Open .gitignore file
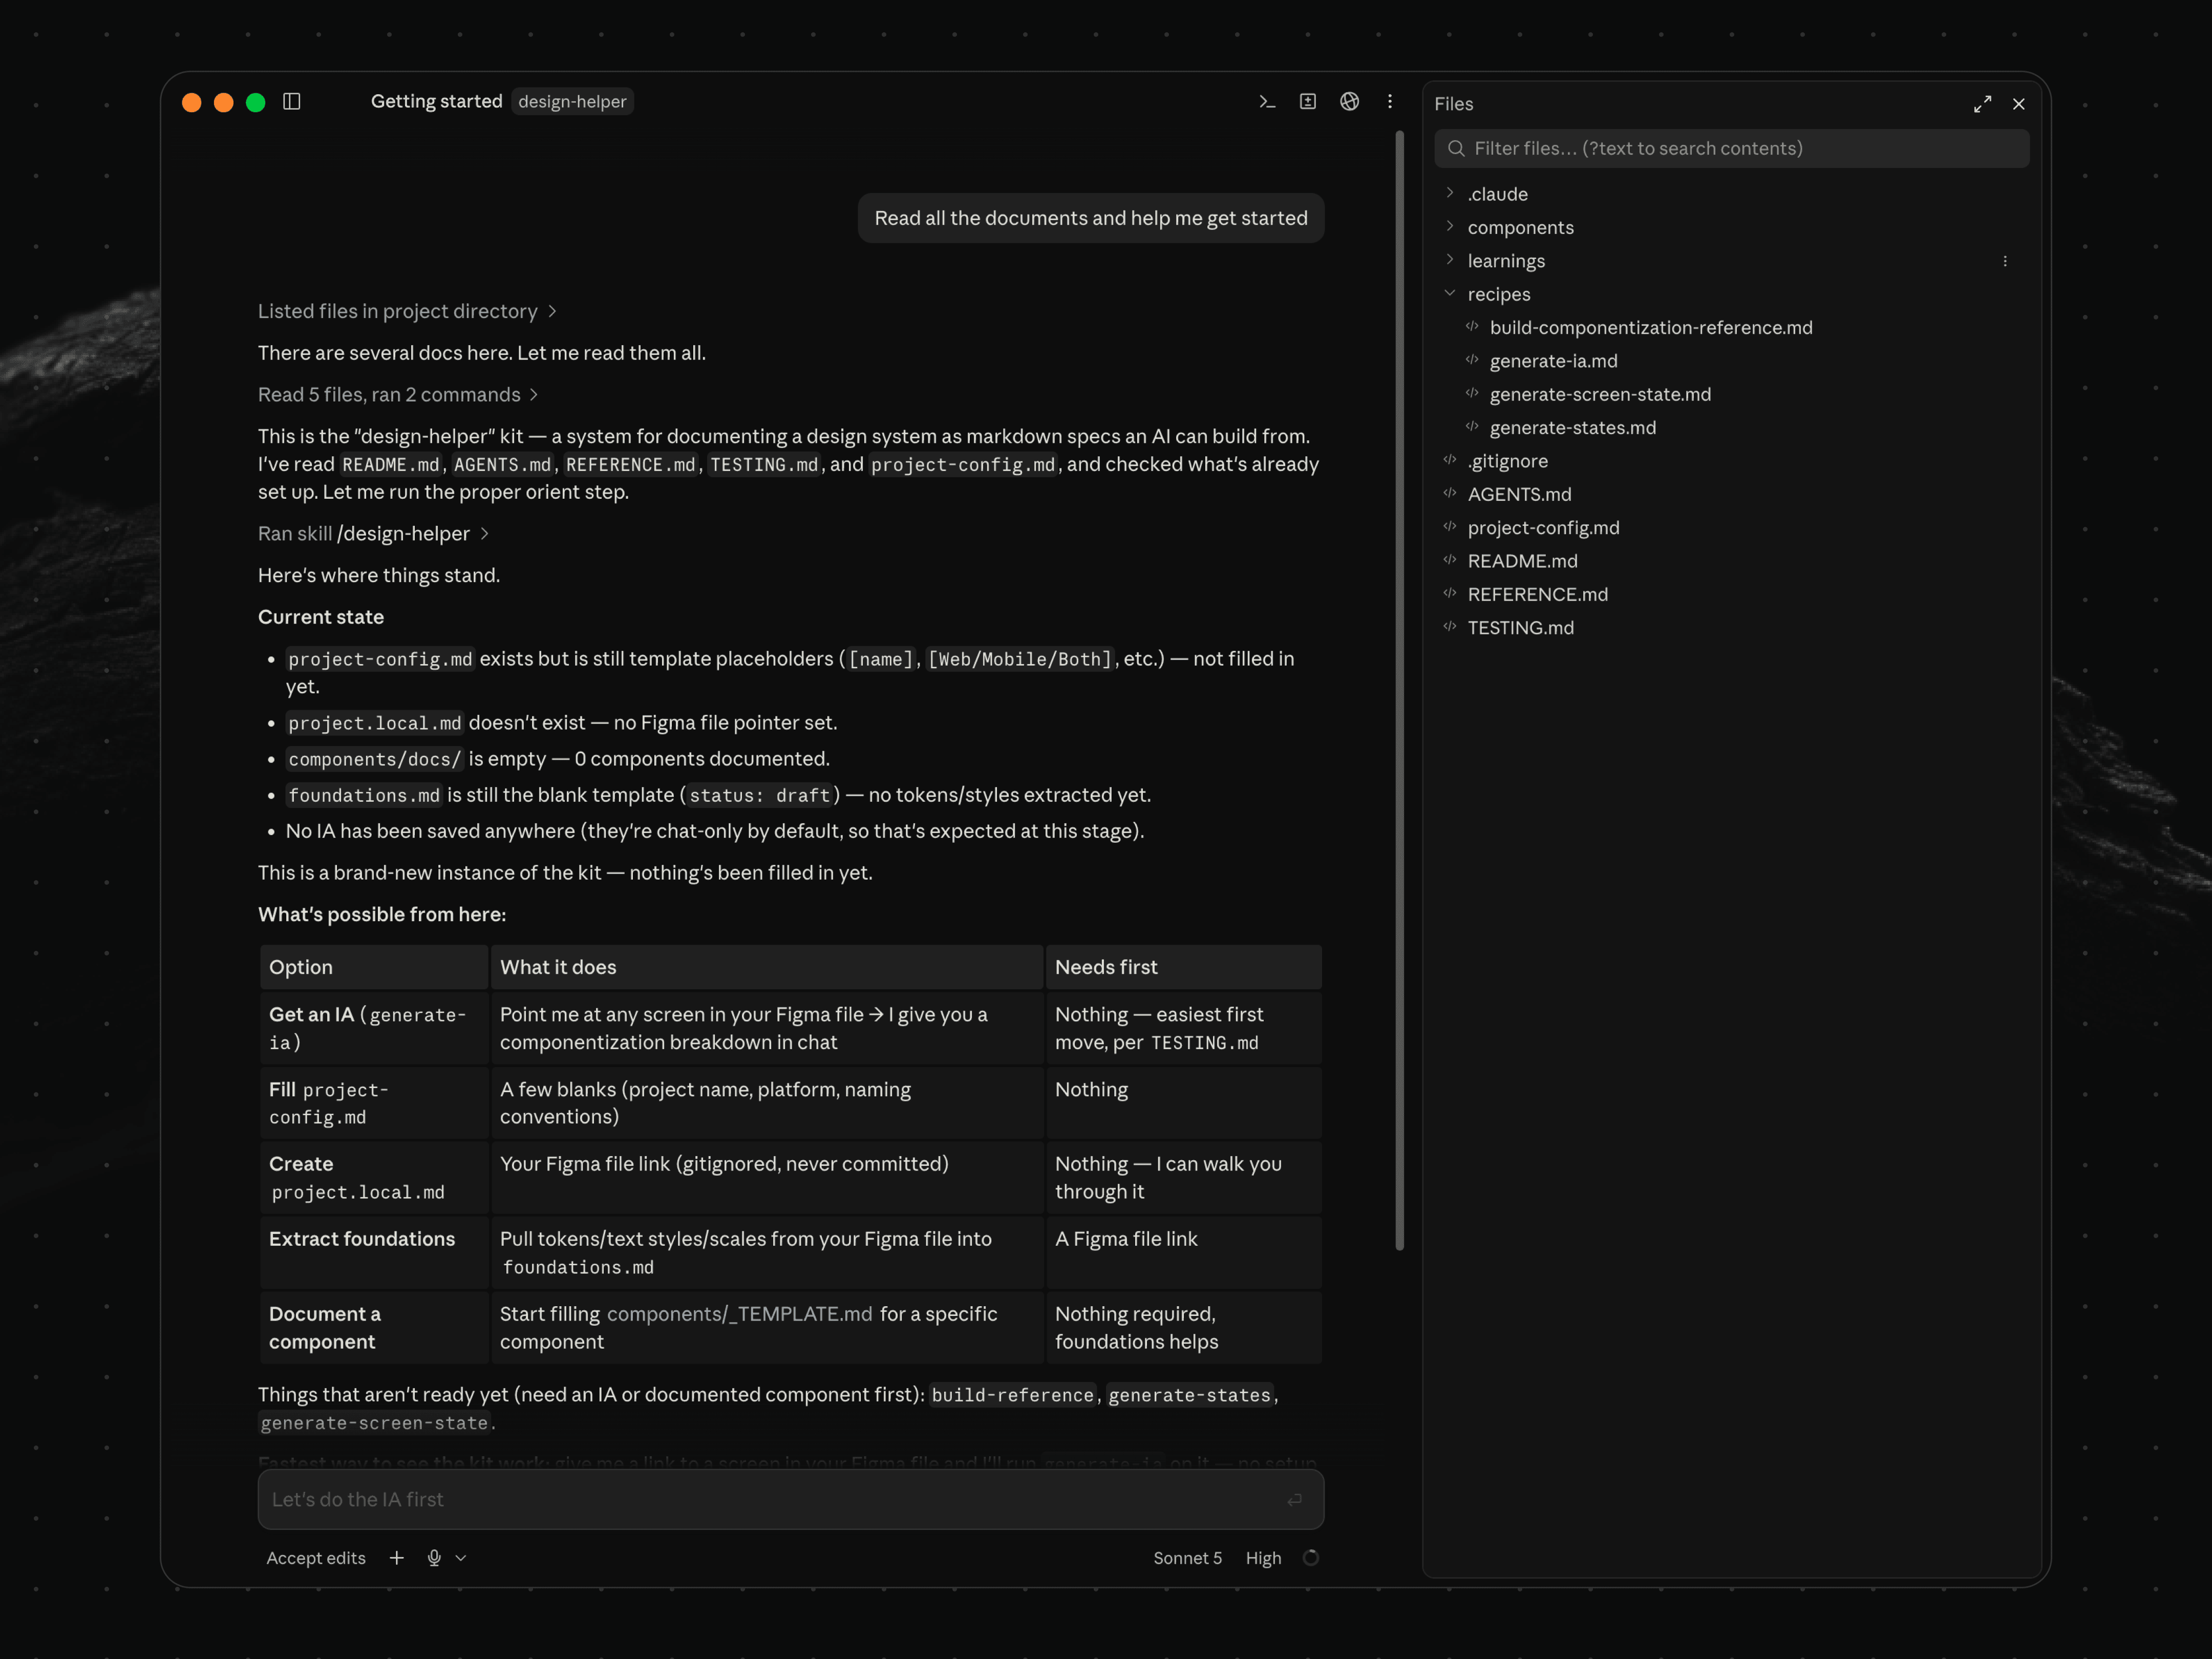The width and height of the screenshot is (2212, 1659). pos(1507,461)
